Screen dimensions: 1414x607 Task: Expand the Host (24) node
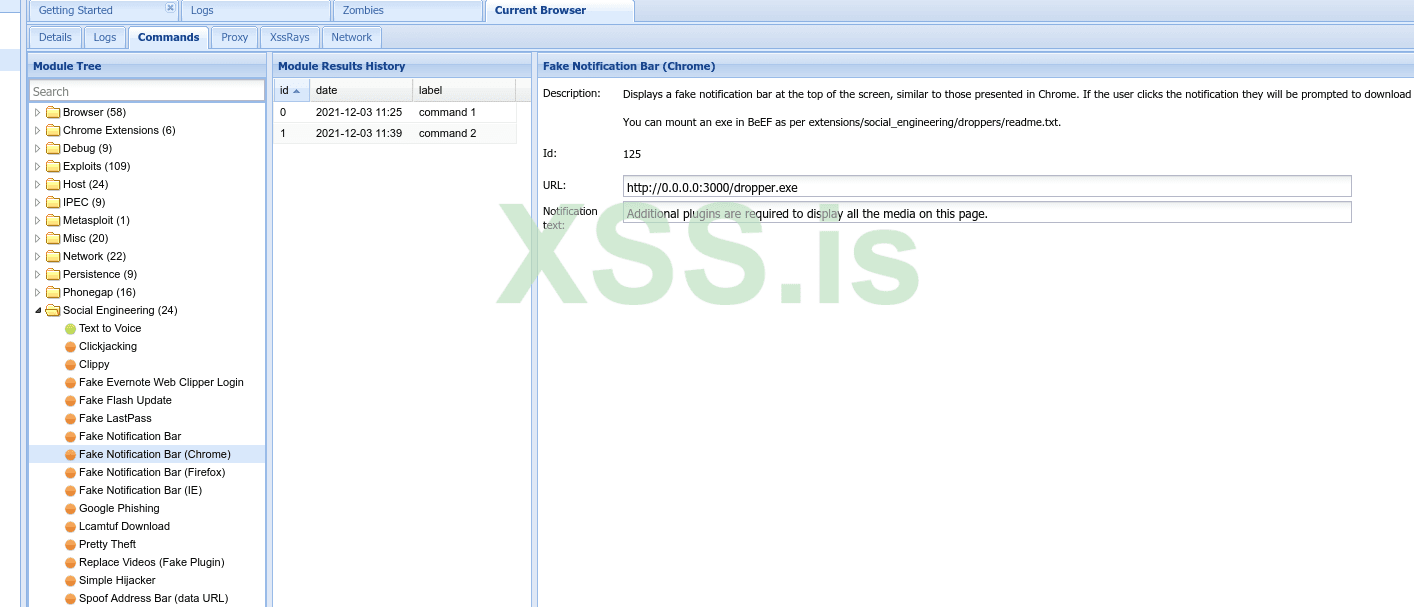pos(38,184)
